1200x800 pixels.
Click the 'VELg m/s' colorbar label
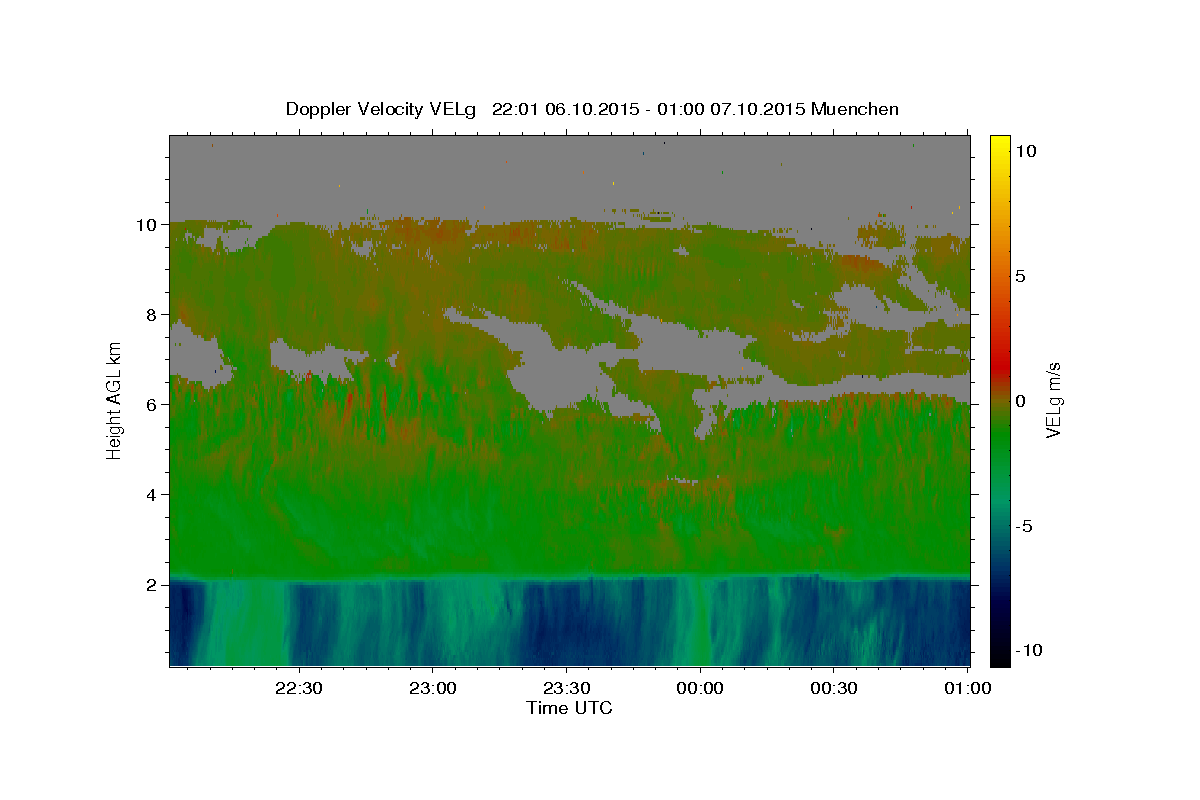tap(1053, 400)
